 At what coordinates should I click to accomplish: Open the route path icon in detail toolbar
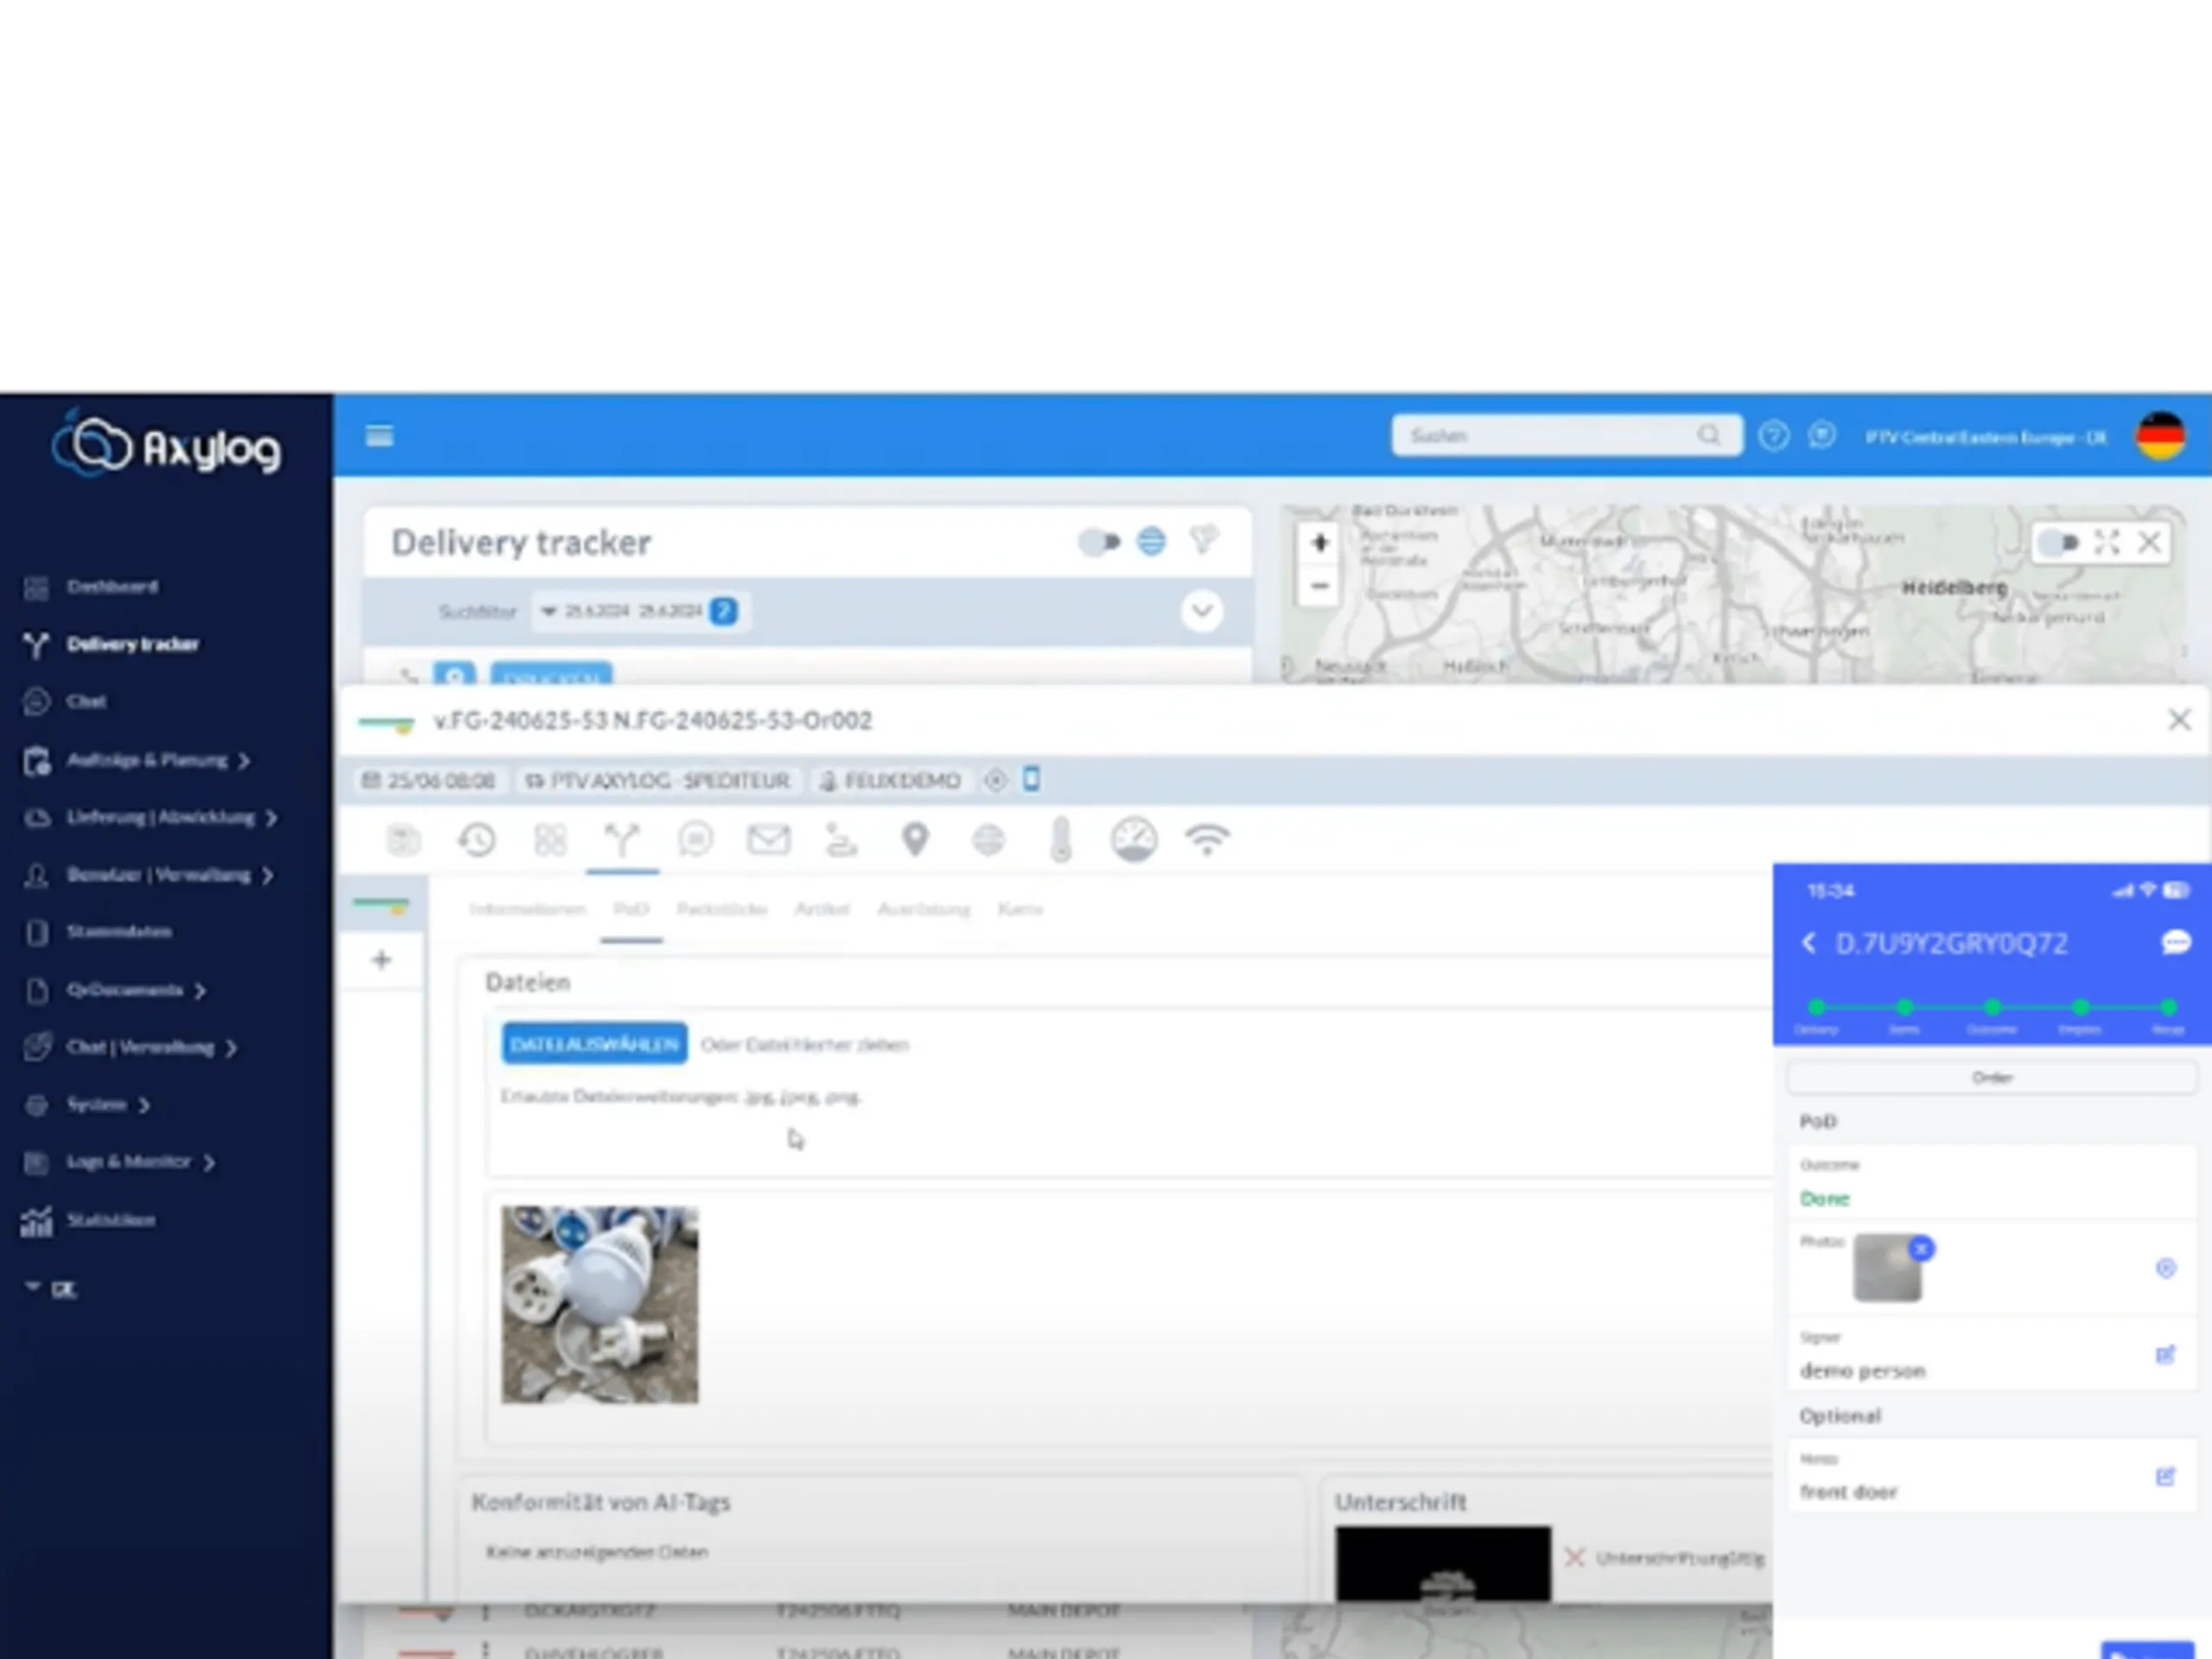click(841, 840)
